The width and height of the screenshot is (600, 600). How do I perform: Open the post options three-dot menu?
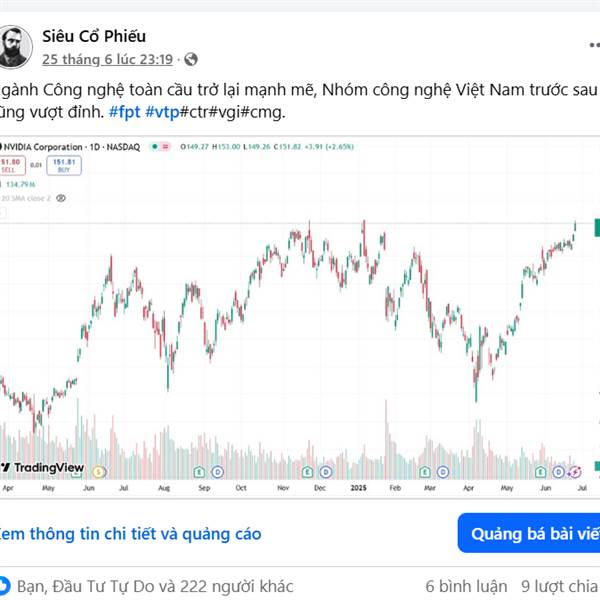(595, 45)
